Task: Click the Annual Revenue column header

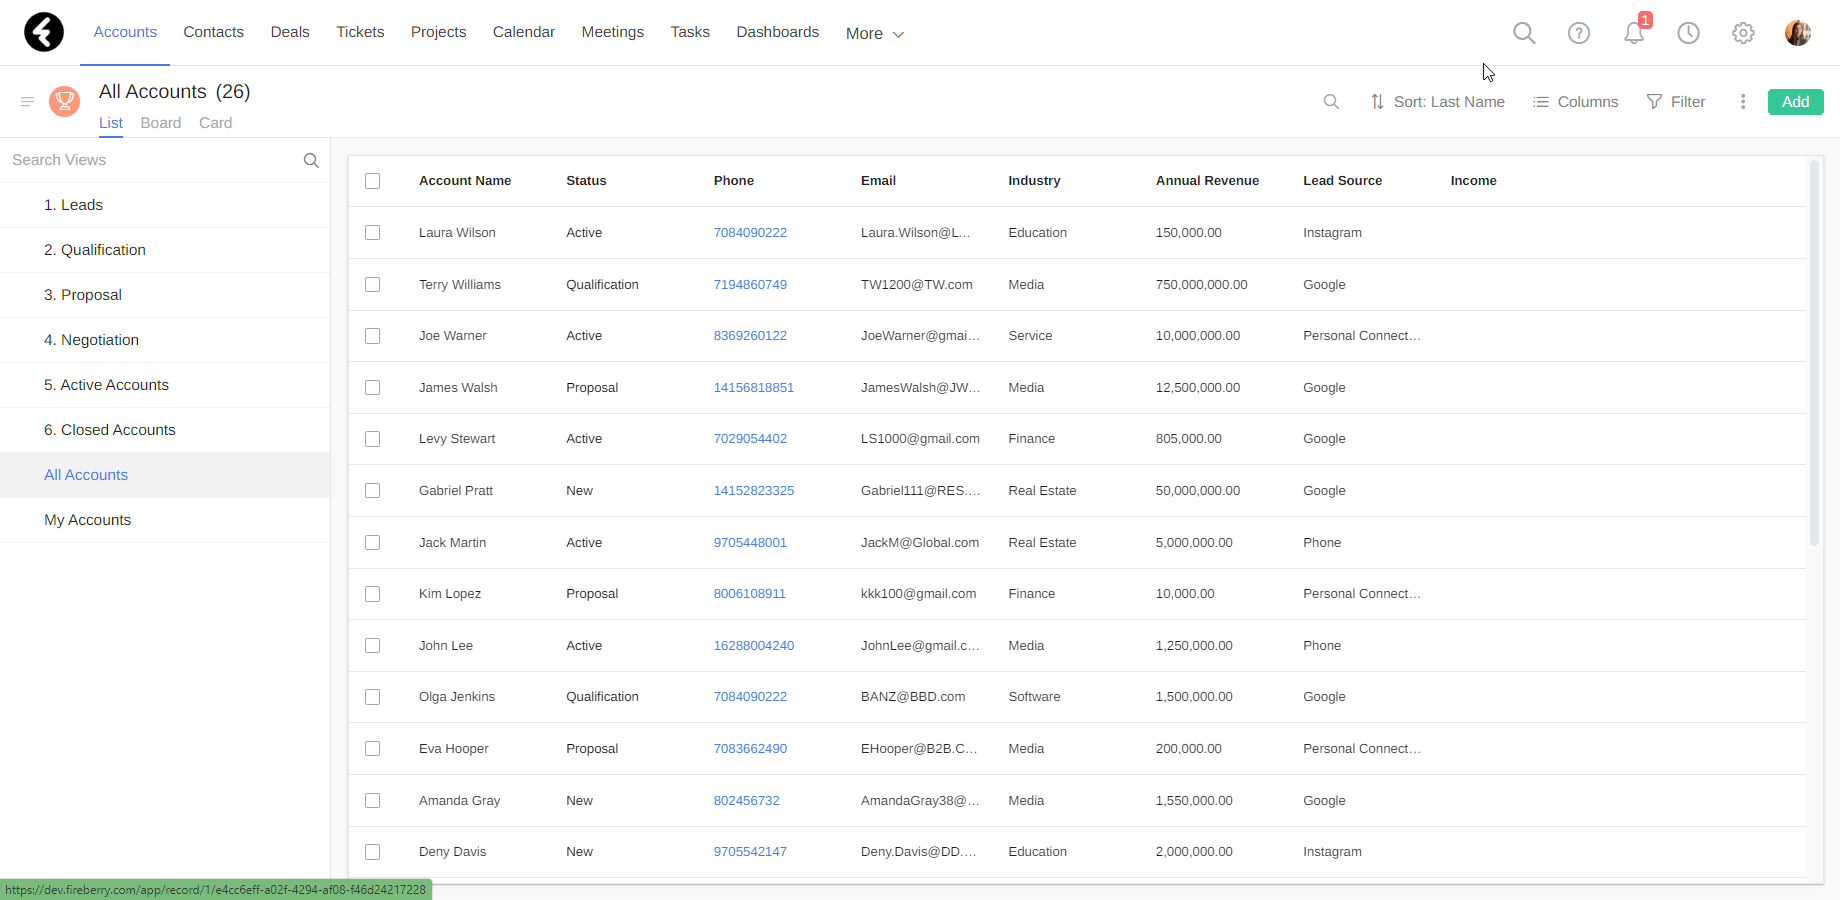Action: tap(1207, 181)
